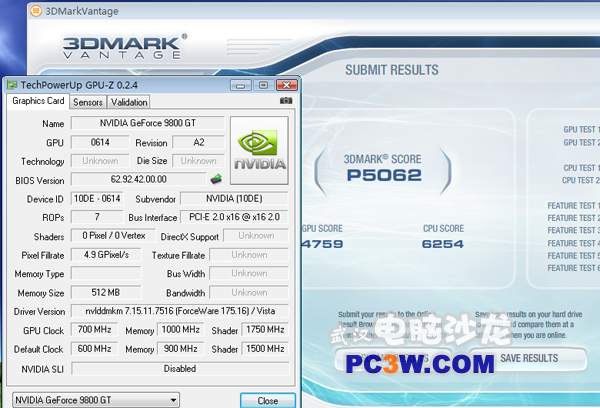
Task: Click the BIOS Version field 62.92.42.00.00
Action: click(139, 179)
